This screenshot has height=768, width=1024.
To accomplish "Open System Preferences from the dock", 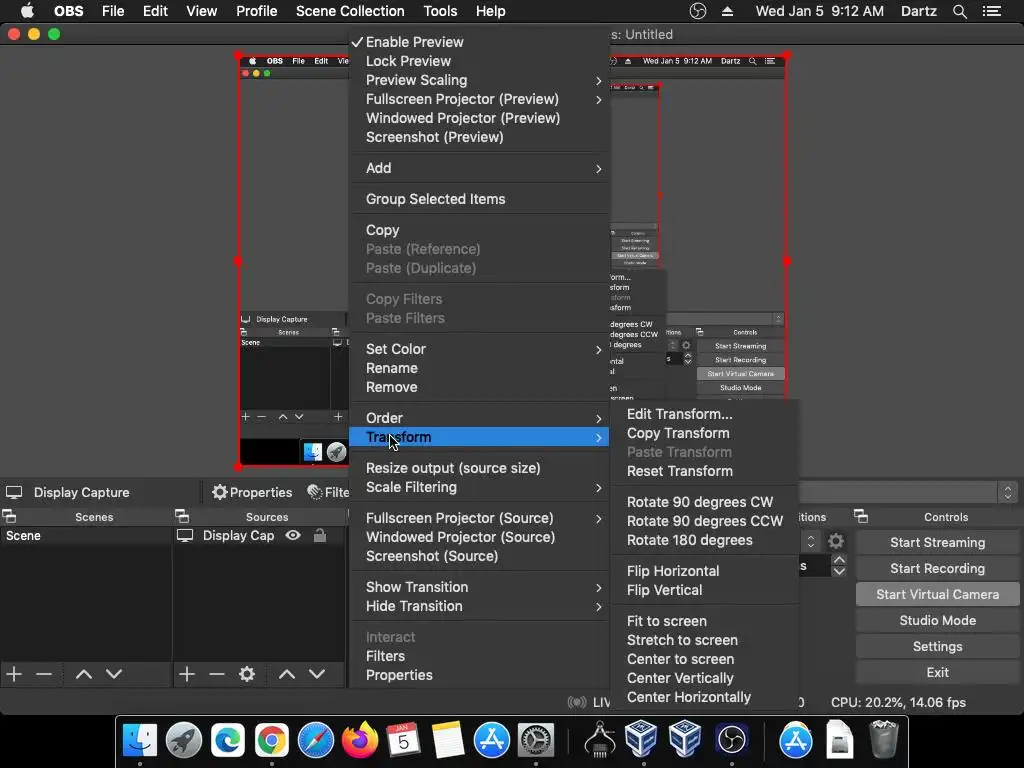I will point(536,740).
